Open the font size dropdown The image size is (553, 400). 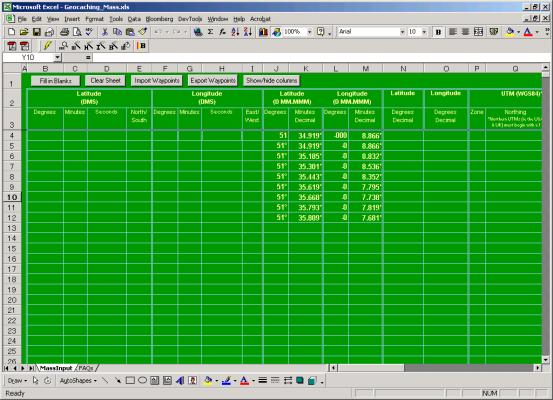(x=424, y=32)
